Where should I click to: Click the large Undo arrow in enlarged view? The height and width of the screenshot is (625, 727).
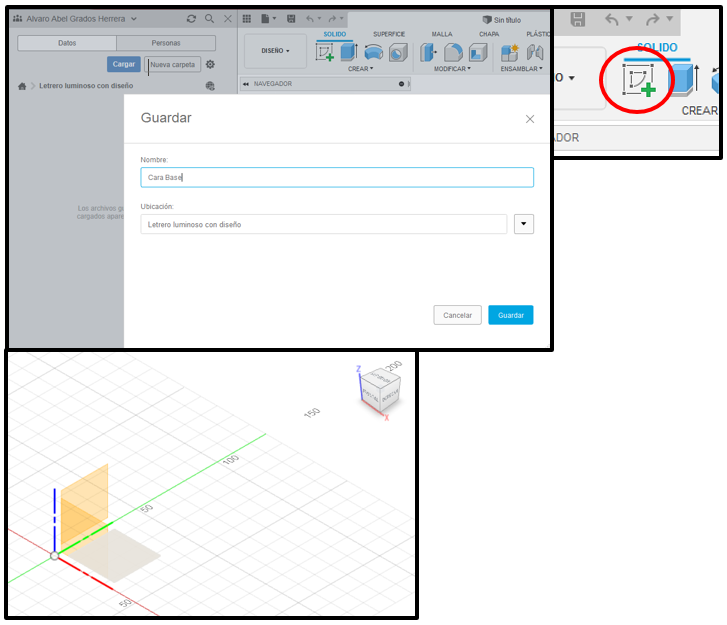click(612, 19)
